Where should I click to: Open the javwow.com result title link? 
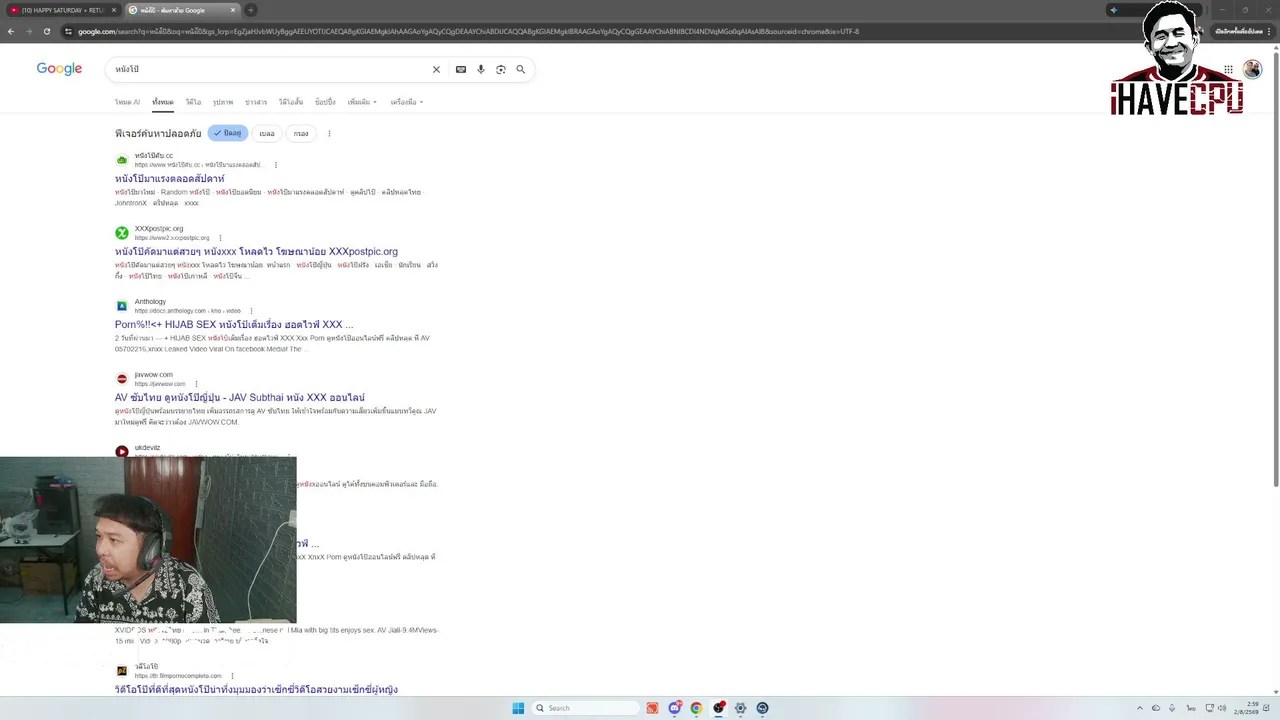[240, 398]
